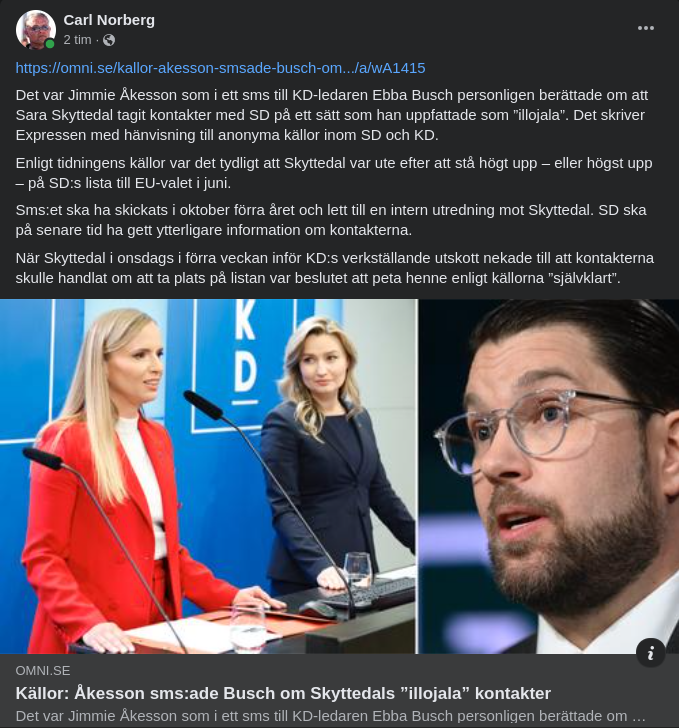Open Carl Norberg's profile picture
Viewport: 679px width, 728px height.
pyautogui.click(x=36, y=30)
